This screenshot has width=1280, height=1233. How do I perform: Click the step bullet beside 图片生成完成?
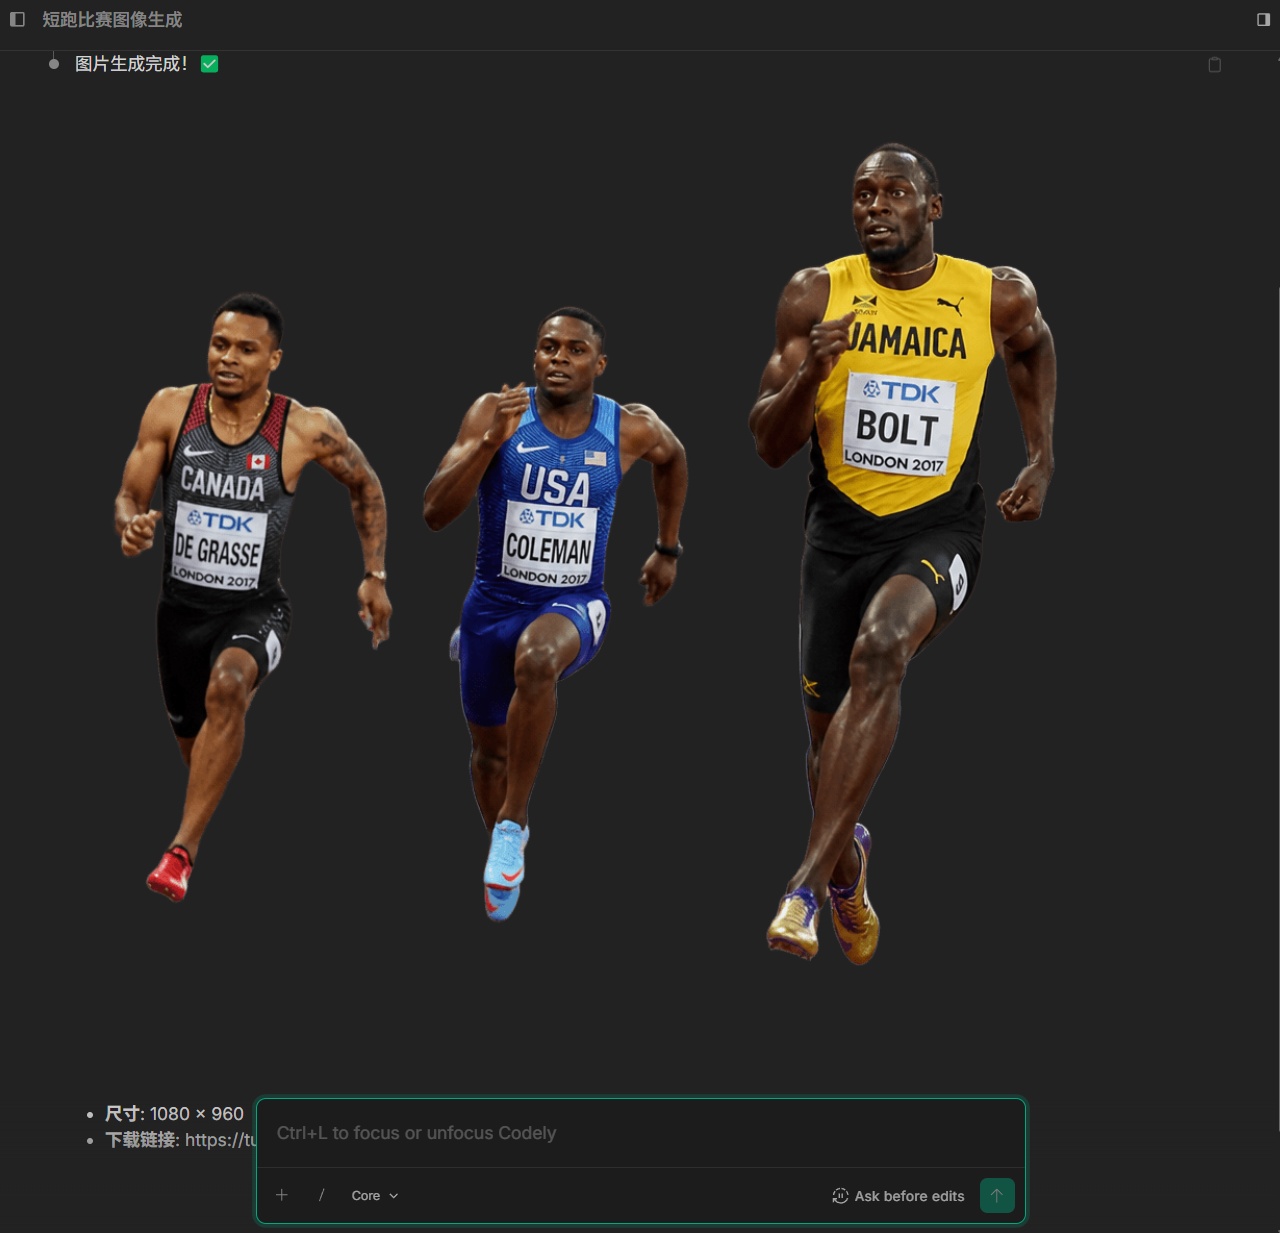[54, 64]
